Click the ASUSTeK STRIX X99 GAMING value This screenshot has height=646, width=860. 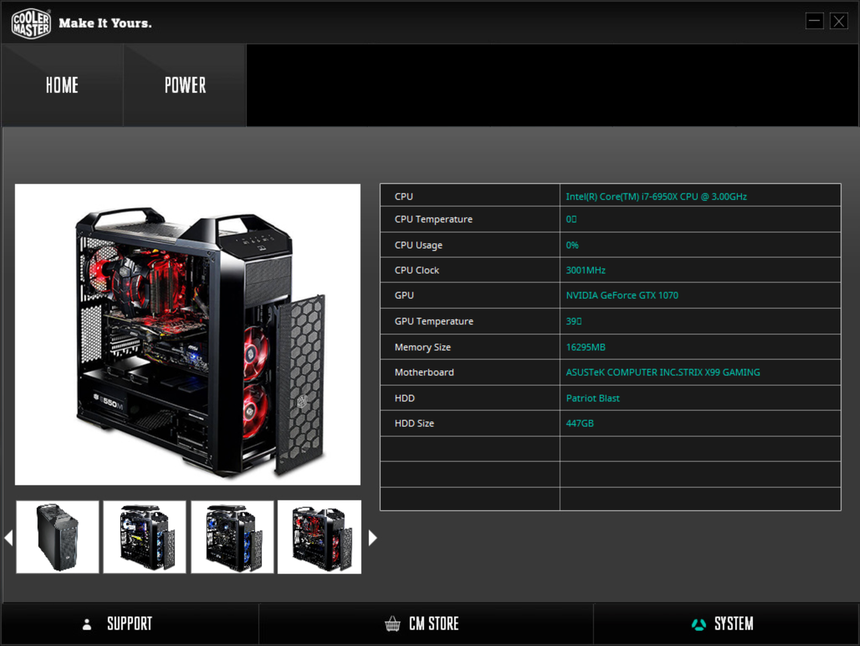point(663,372)
